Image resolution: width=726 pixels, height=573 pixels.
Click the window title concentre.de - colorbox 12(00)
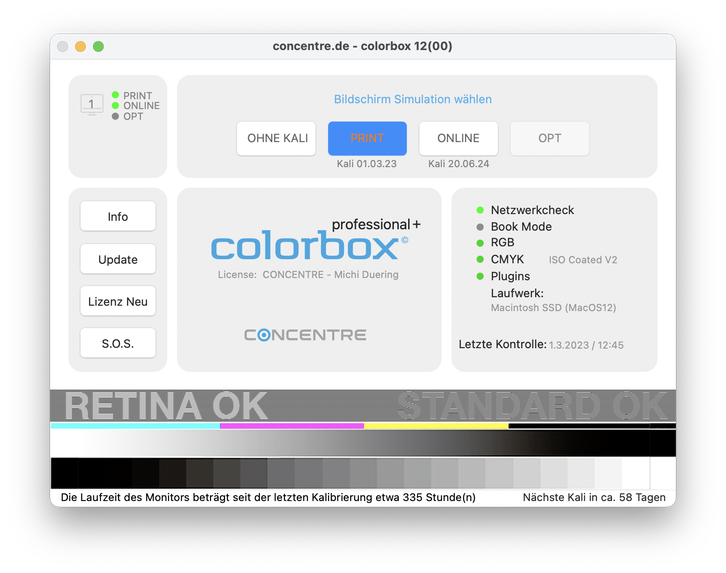(x=363, y=46)
